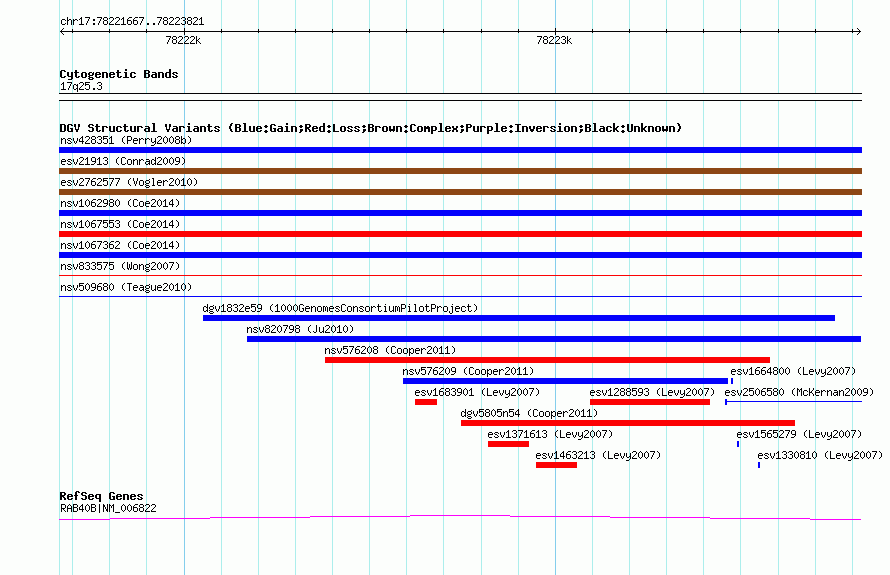Click the label nsv576209 (Cooper2011)

tap(468, 371)
